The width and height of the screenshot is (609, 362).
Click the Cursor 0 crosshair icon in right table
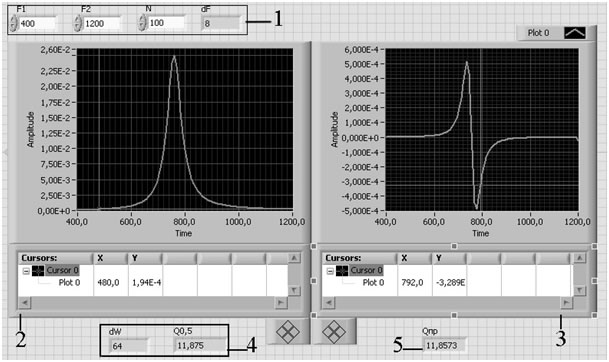[342, 271]
